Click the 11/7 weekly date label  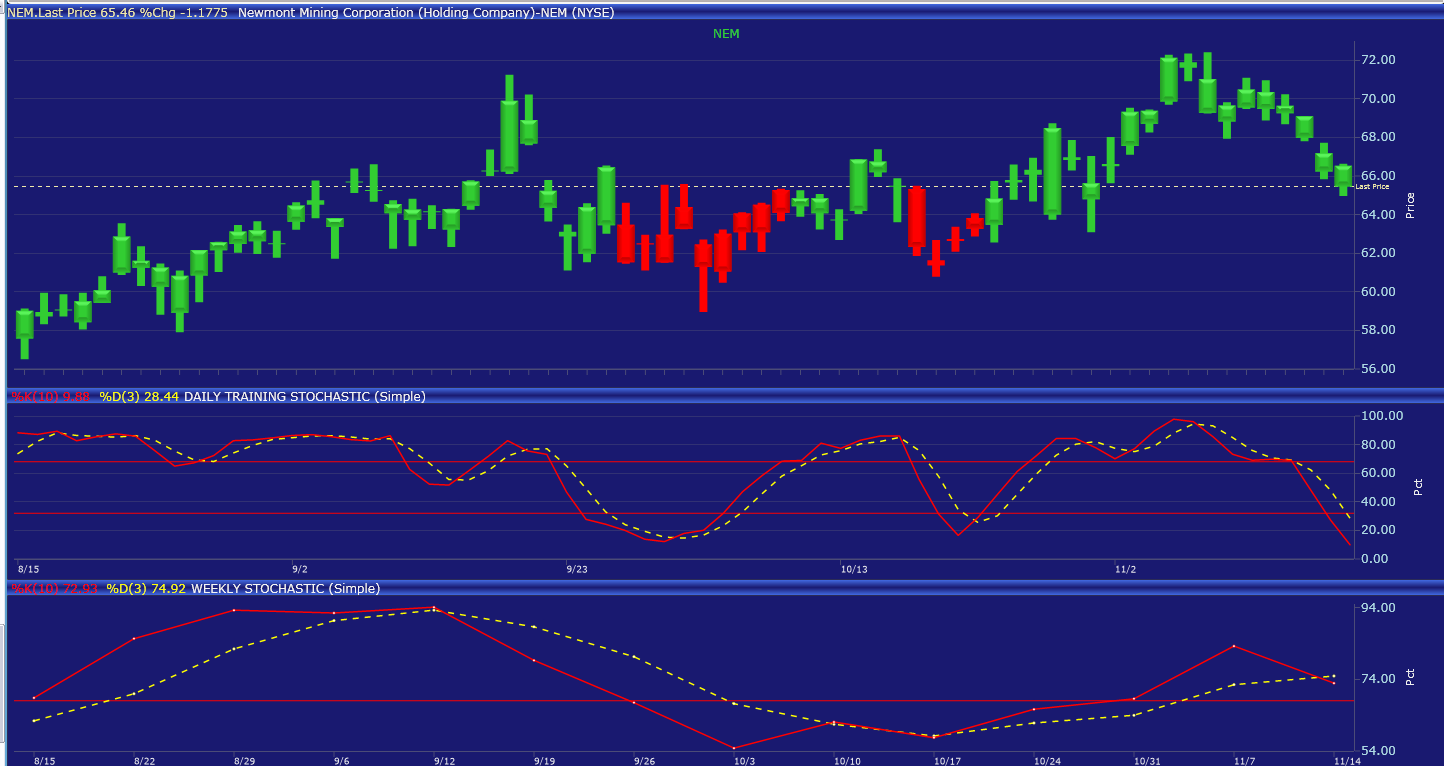1245,761
